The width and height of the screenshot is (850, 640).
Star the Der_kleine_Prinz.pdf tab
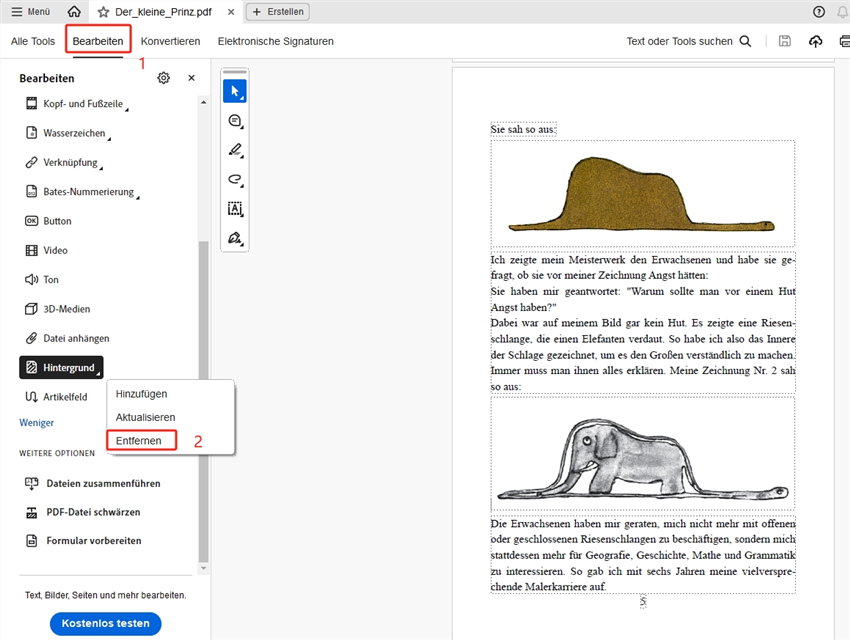[x=104, y=12]
